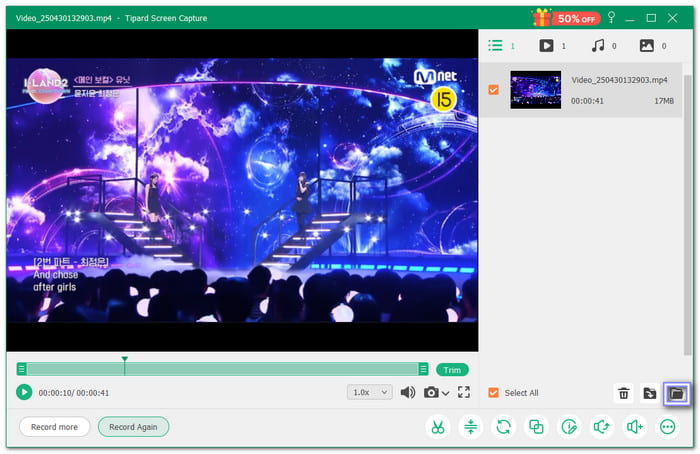This screenshot has width=700, height=454.
Task: Open the file converter tool
Action: pyautogui.click(x=504, y=427)
